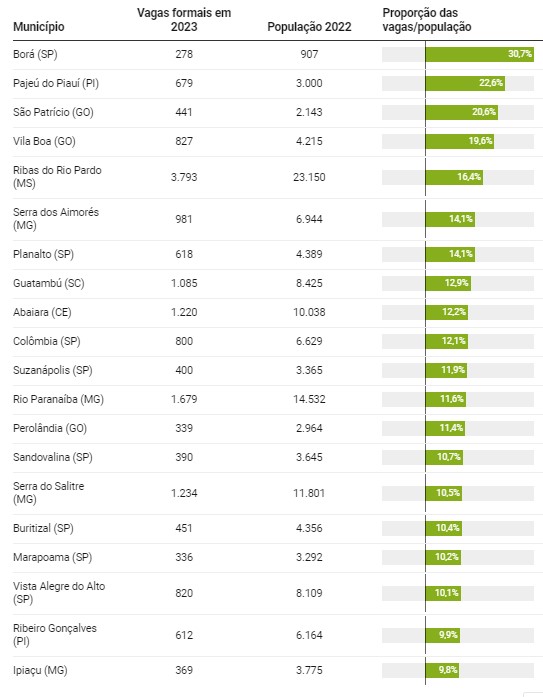Click the Proporção das vagas/população header

[x=427, y=20]
